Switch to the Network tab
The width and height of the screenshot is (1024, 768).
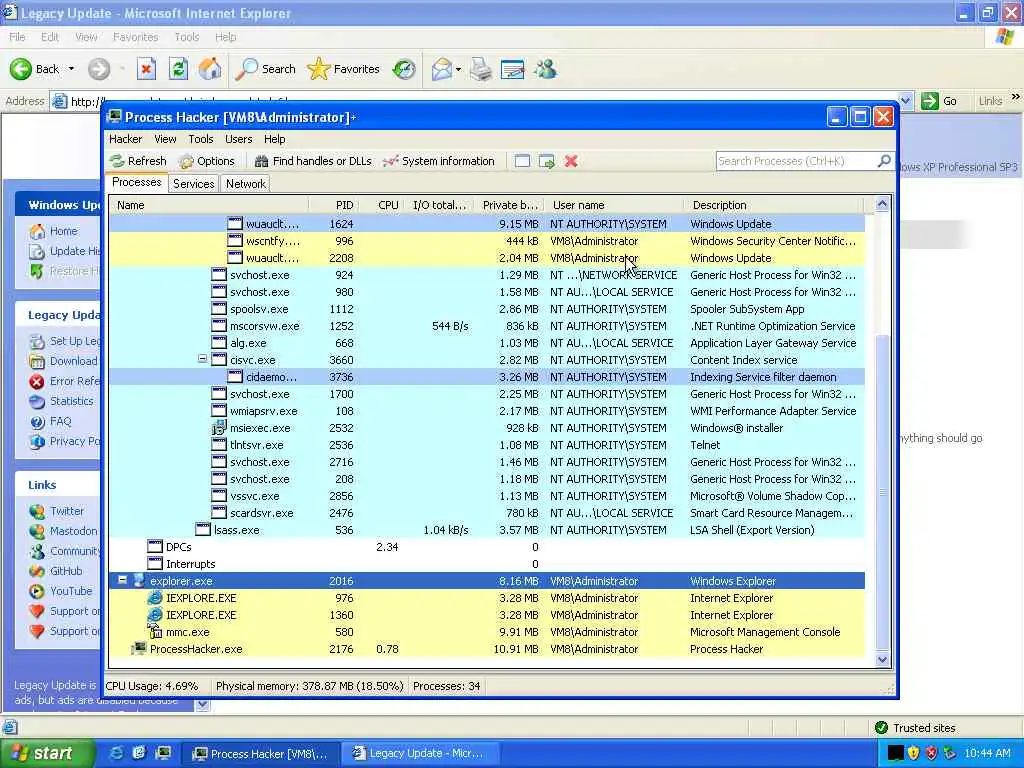pyautogui.click(x=246, y=184)
